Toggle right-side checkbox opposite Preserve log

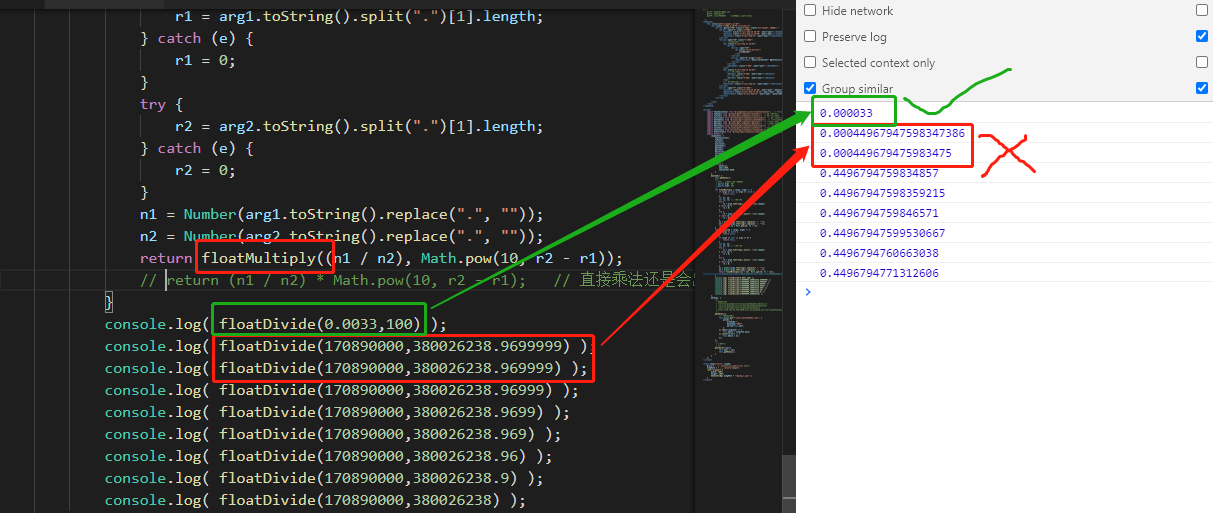(1201, 36)
